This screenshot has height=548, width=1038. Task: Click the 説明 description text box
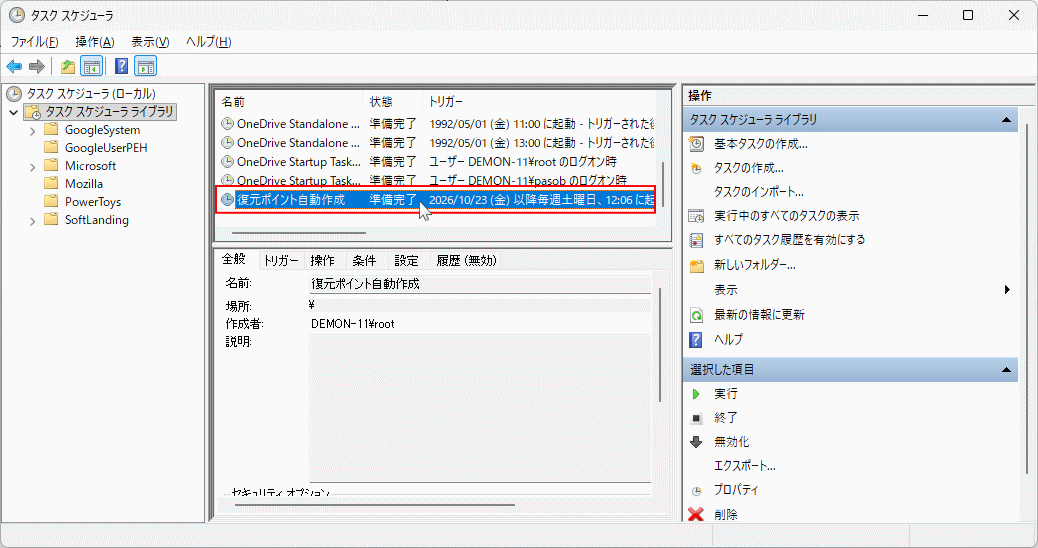click(x=481, y=408)
